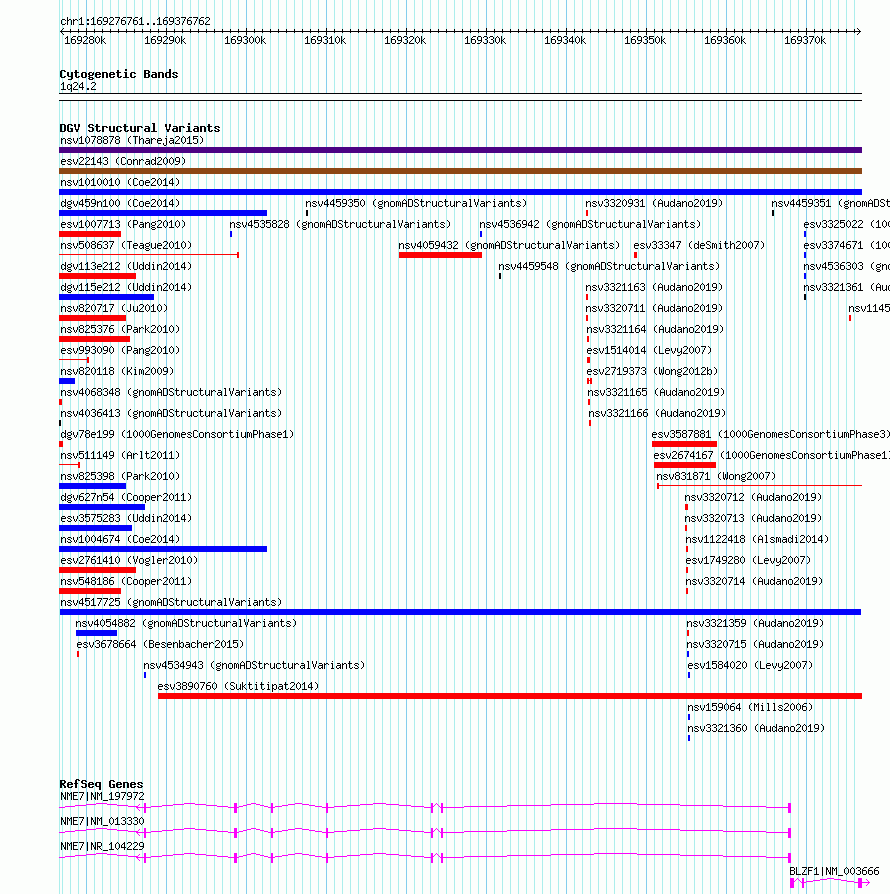Open nsv3320712 (Audano2019) variant

point(753,498)
